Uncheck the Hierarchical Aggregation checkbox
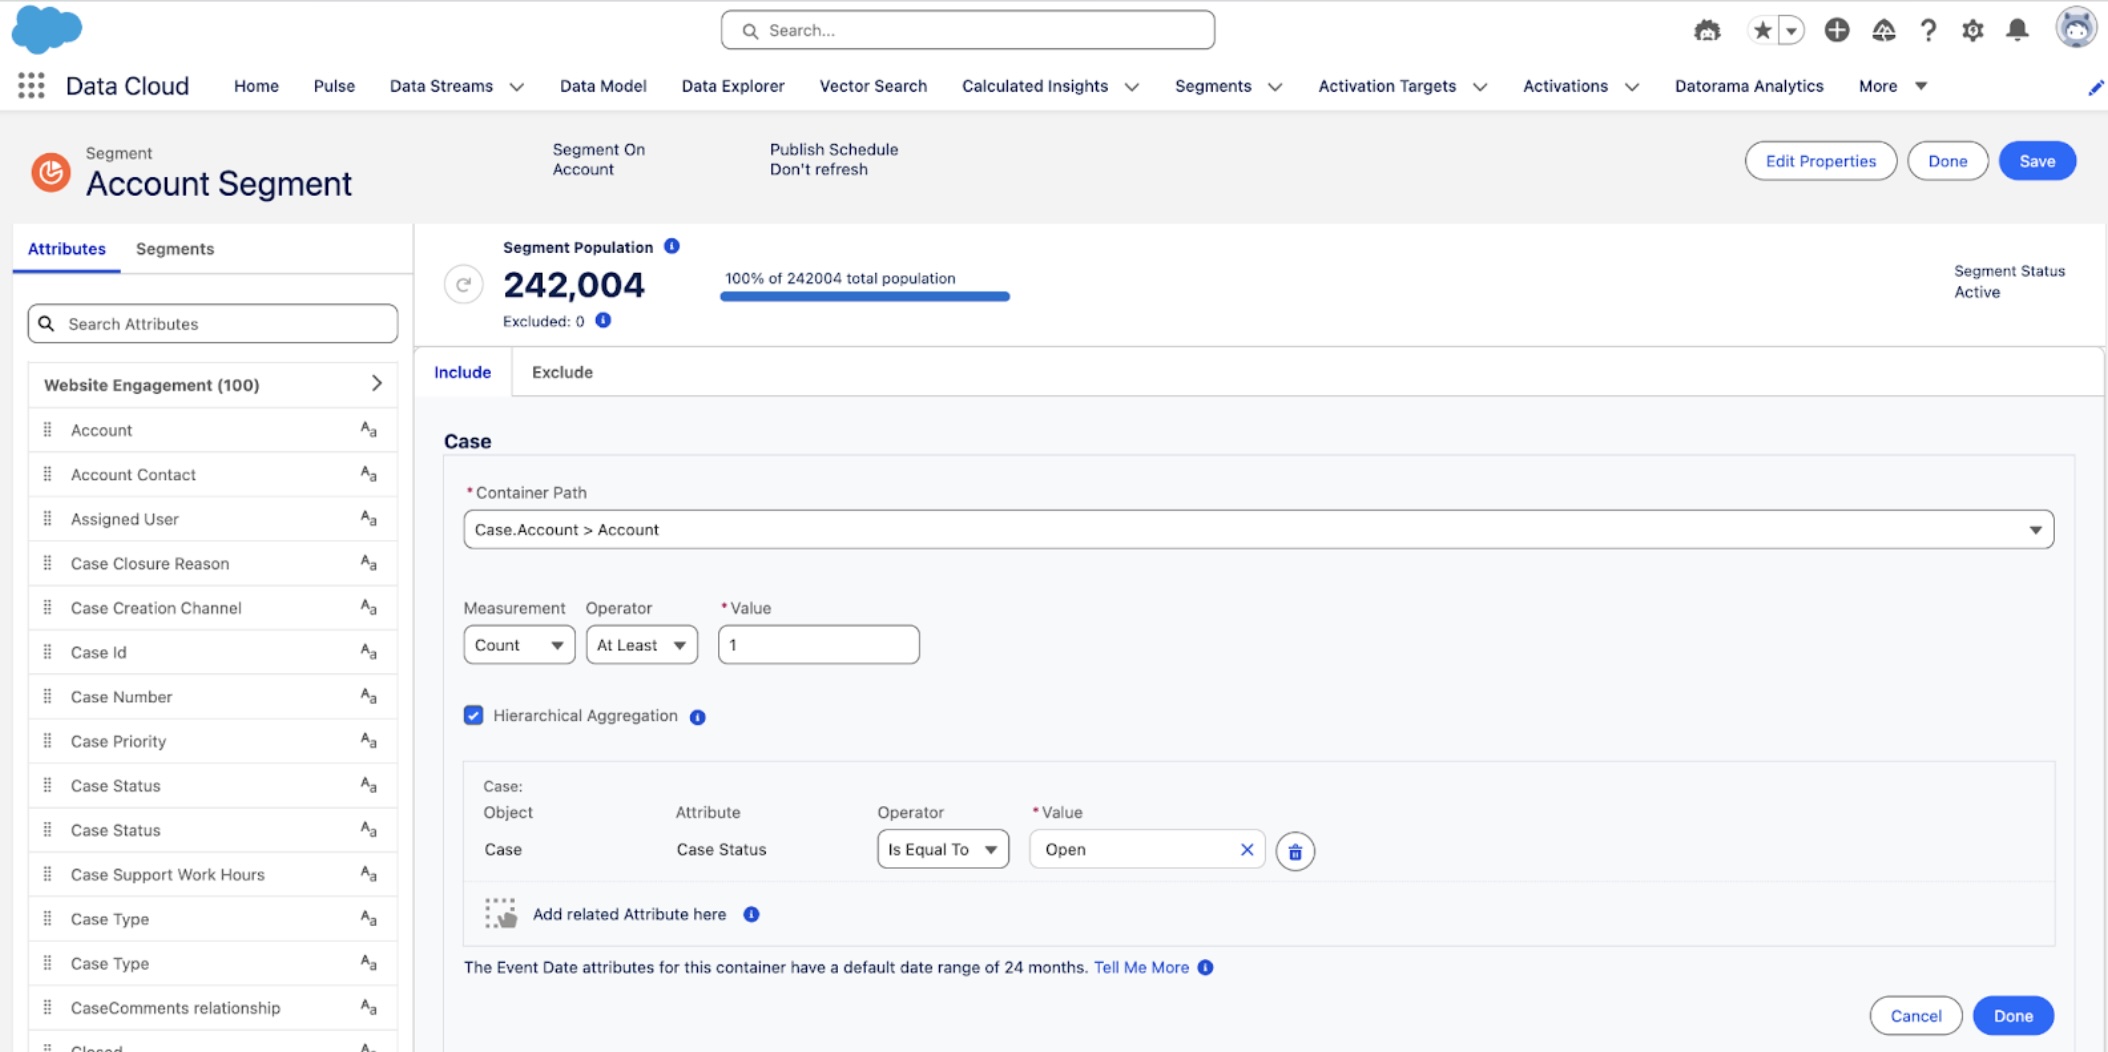Viewport: 2108px width, 1052px height. tap(473, 715)
